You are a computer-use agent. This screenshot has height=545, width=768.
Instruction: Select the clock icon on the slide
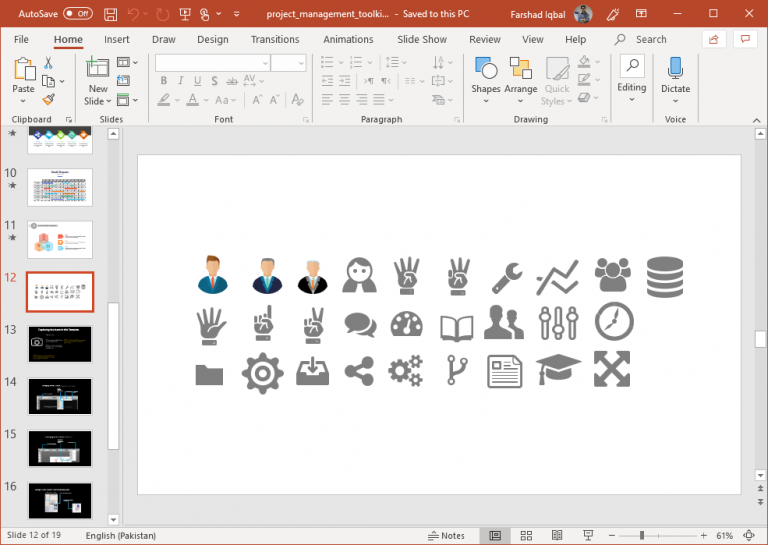614,321
